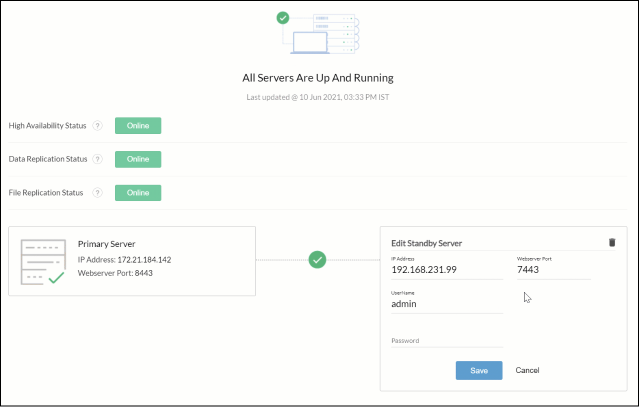The image size is (639, 407).
Task: Click the High Availability Online status badge
Action: (x=138, y=126)
